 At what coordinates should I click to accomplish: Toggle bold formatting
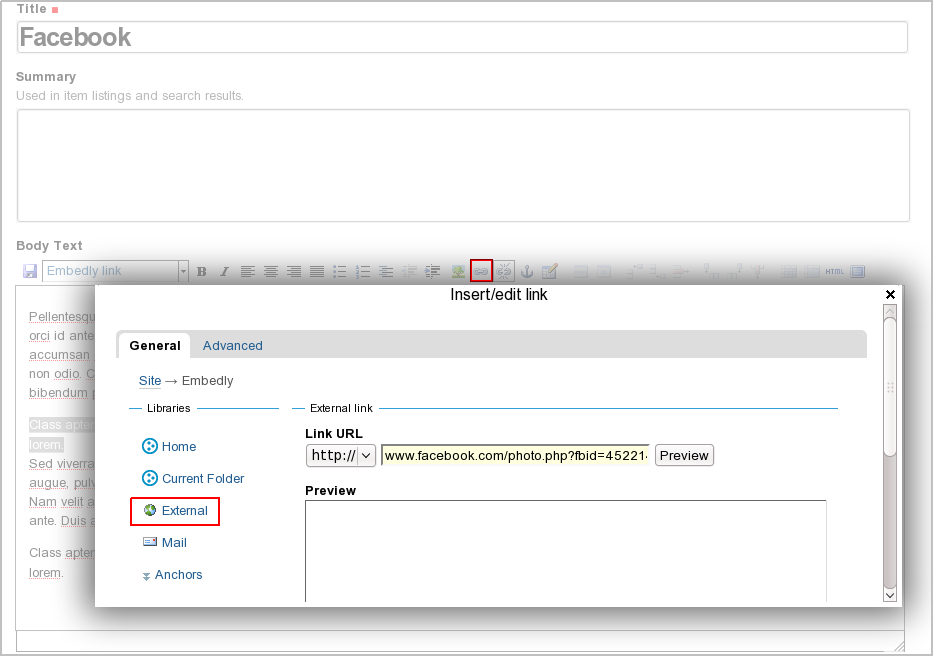[x=201, y=271]
